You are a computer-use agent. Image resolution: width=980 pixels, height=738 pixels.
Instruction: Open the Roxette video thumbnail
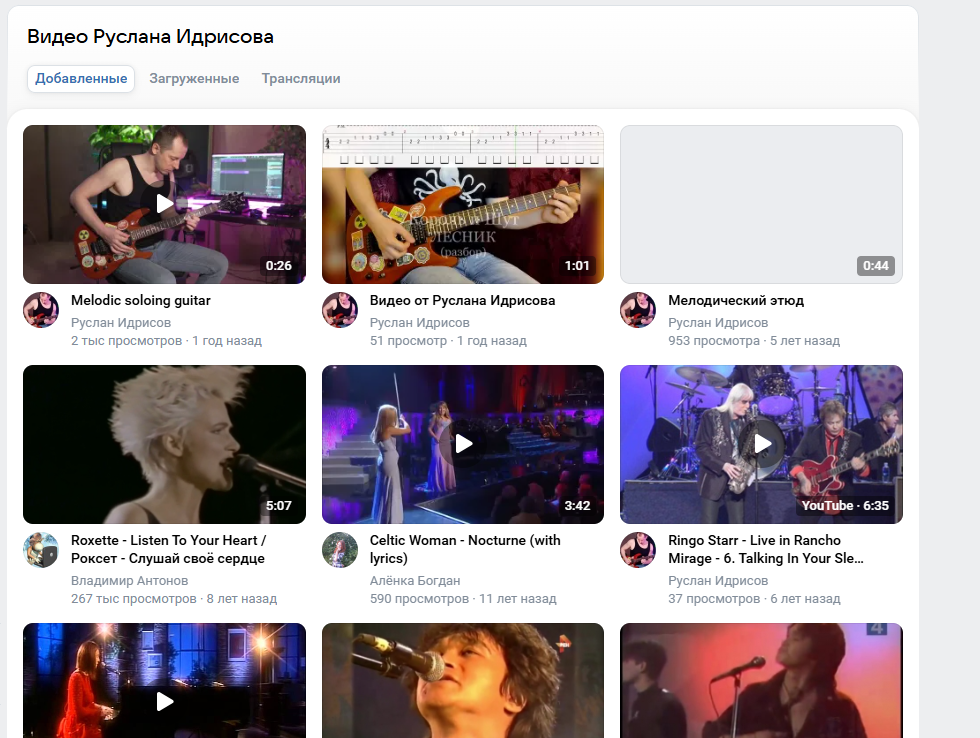tap(164, 444)
